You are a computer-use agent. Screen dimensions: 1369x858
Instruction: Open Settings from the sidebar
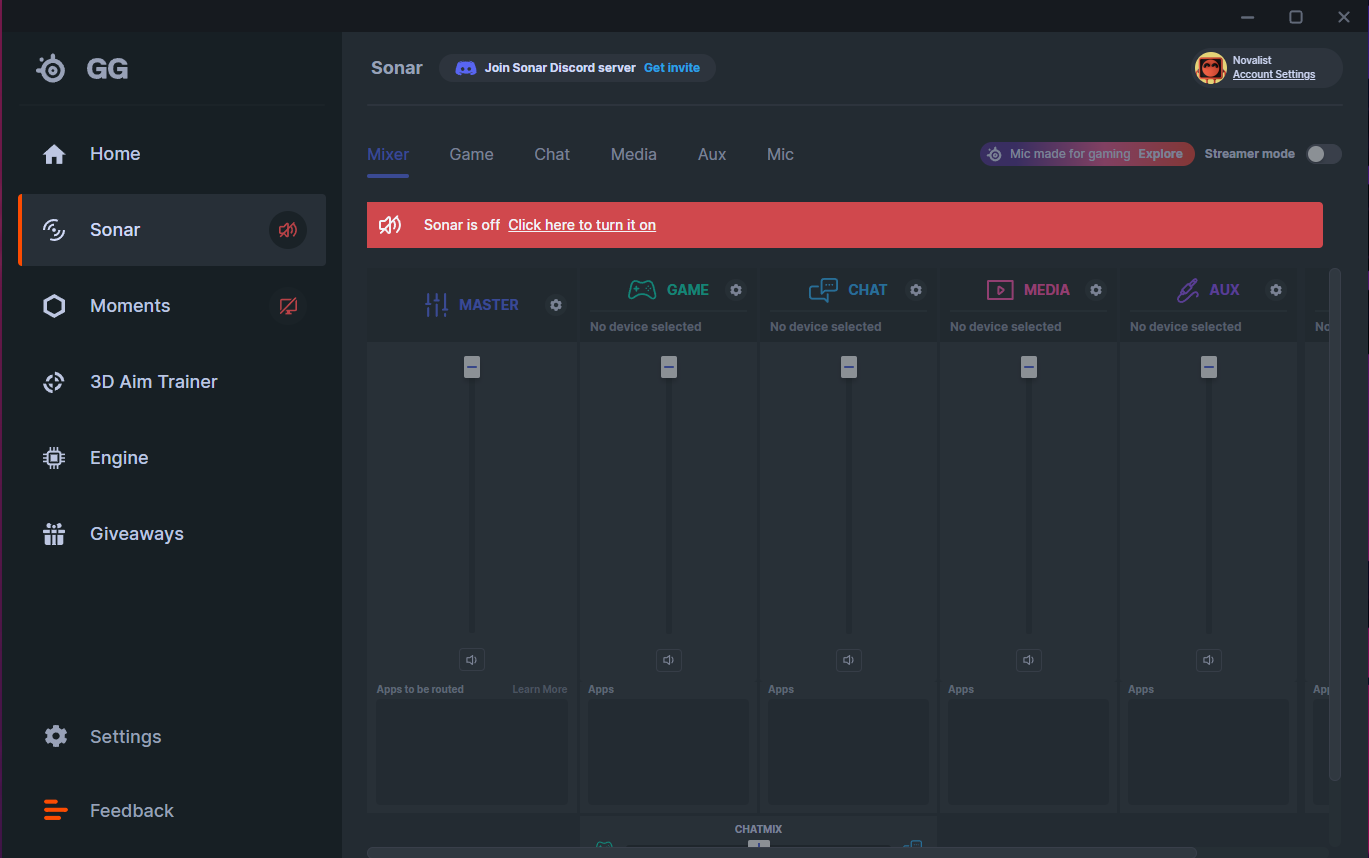[x=172, y=737]
